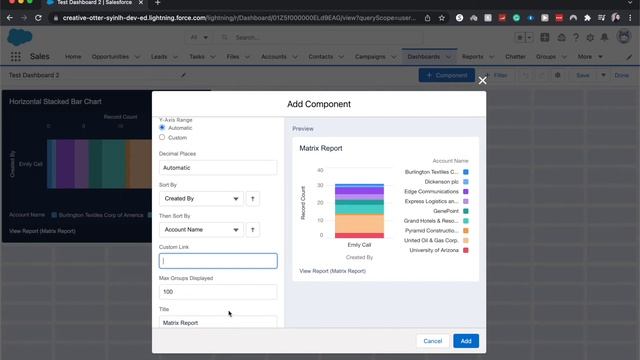This screenshot has height=360, width=640.
Task: Open dashboard properties gear icon
Action: coord(558,75)
